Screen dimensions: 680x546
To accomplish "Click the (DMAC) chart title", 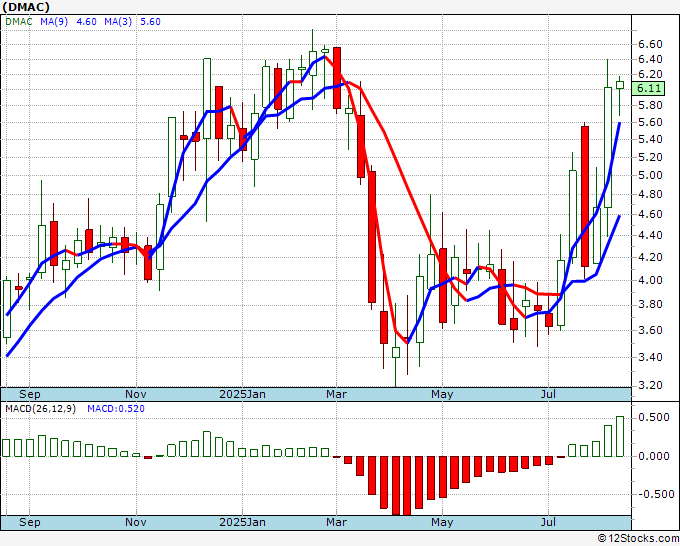I will point(26,7).
